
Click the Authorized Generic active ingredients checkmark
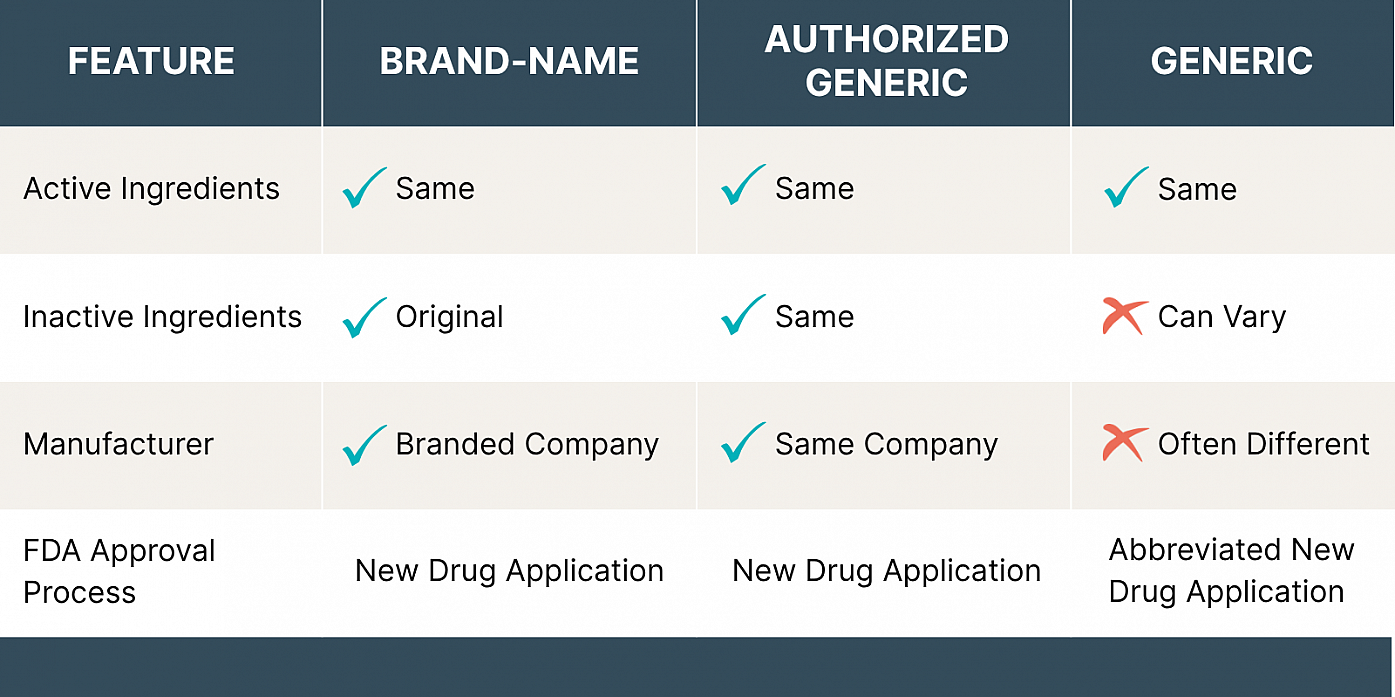coord(743,187)
